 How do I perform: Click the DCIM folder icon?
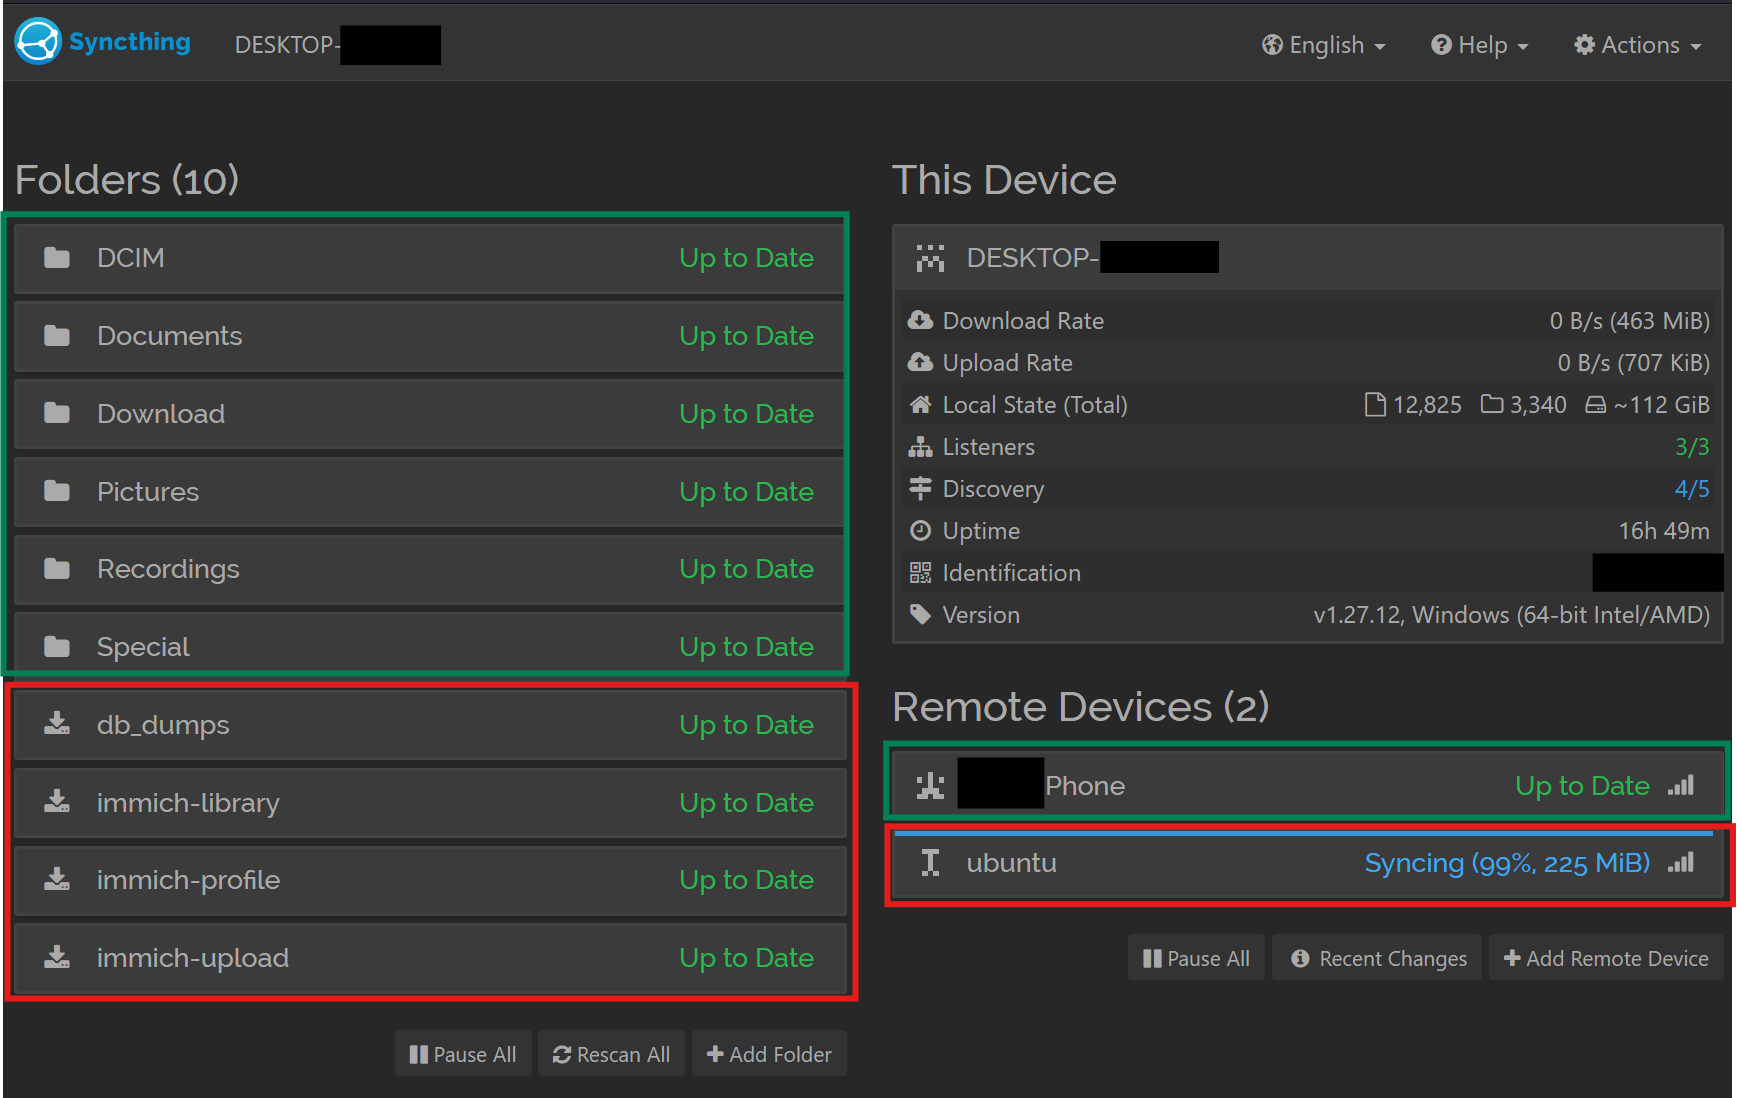[57, 258]
